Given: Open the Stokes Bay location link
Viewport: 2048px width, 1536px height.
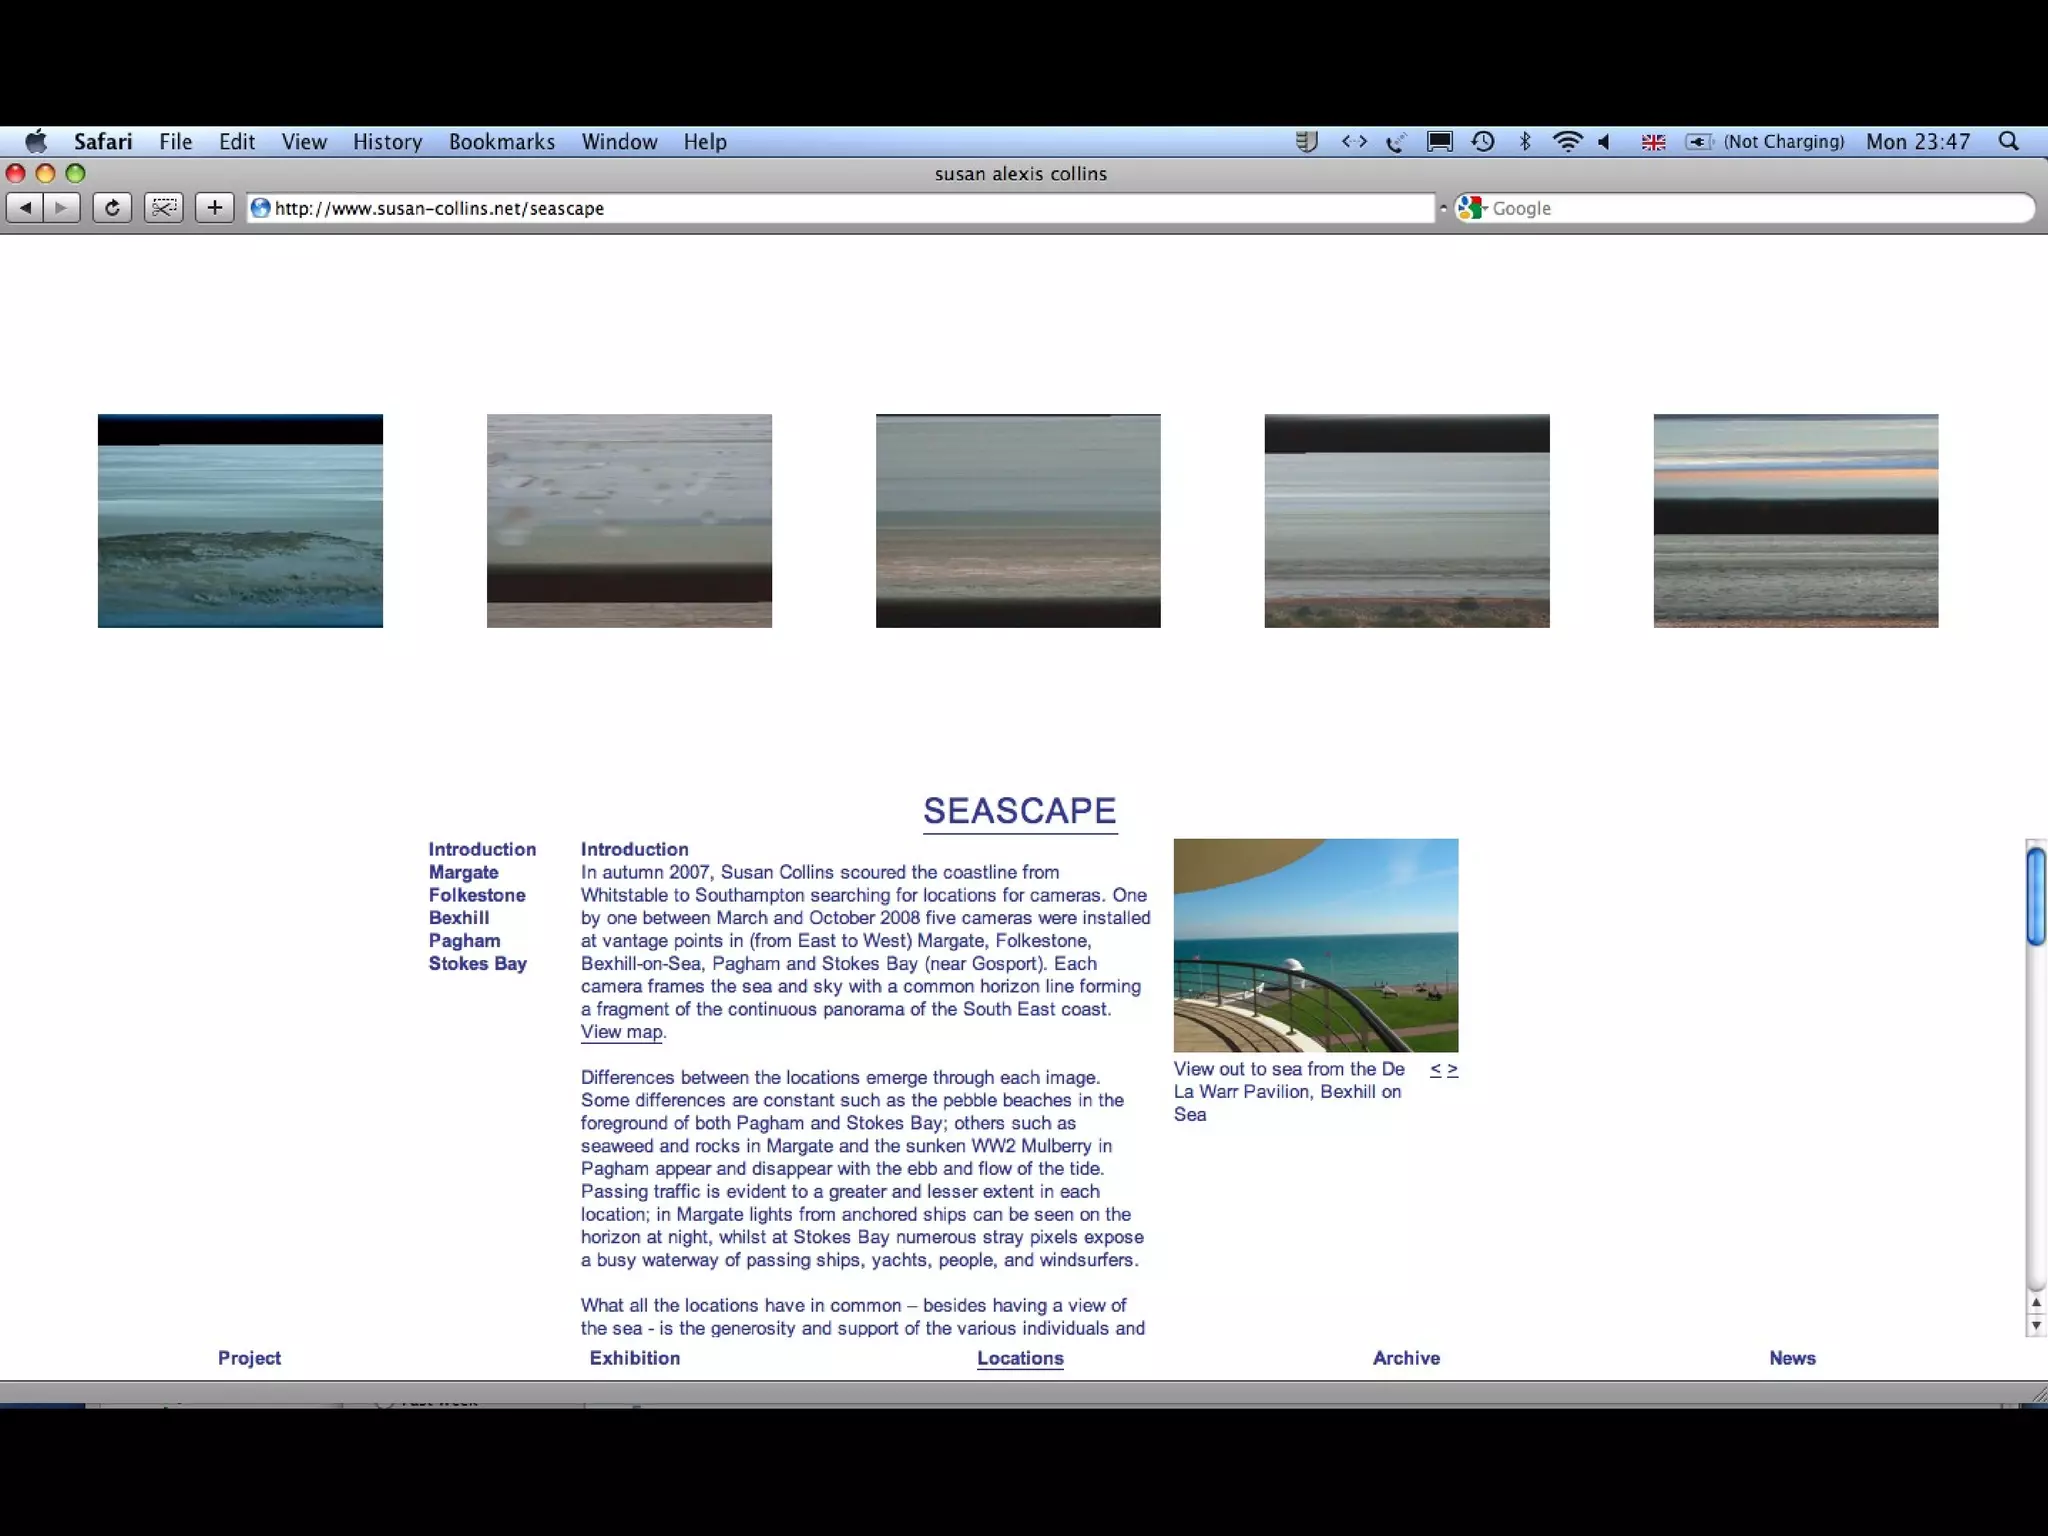Looking at the screenshot, I should (x=477, y=964).
